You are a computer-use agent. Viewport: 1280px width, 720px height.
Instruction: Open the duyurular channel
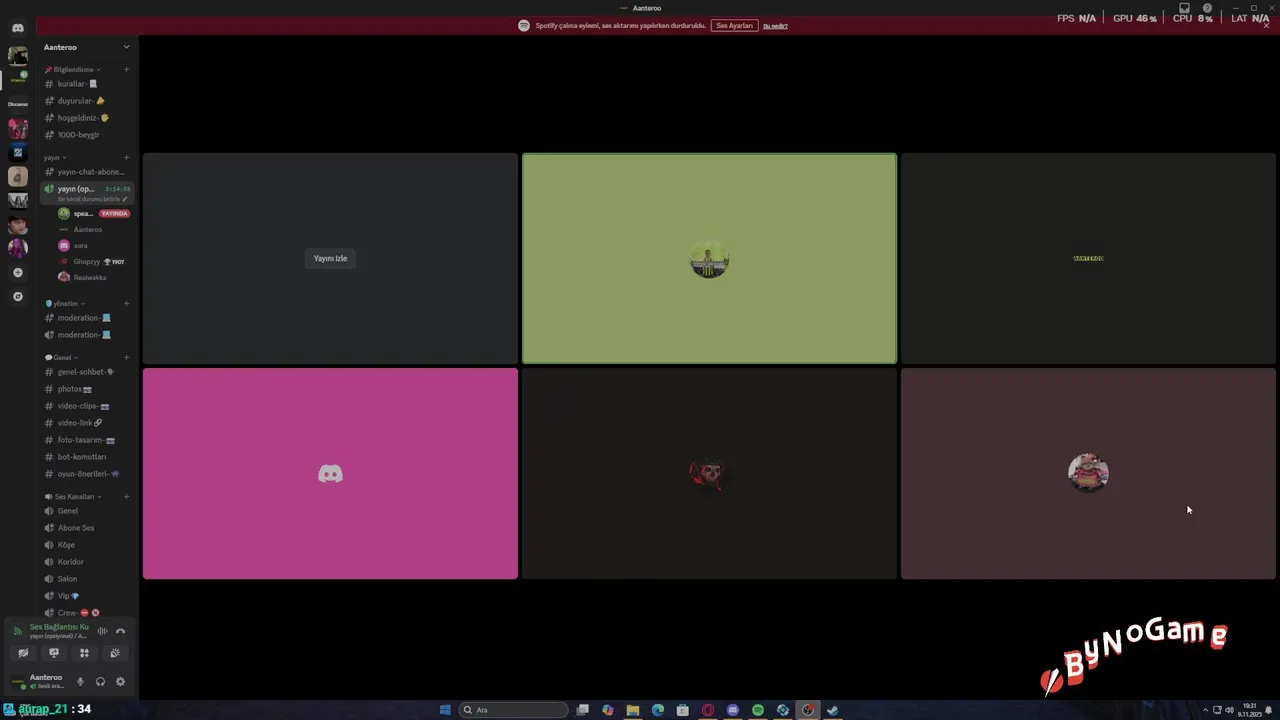87,101
